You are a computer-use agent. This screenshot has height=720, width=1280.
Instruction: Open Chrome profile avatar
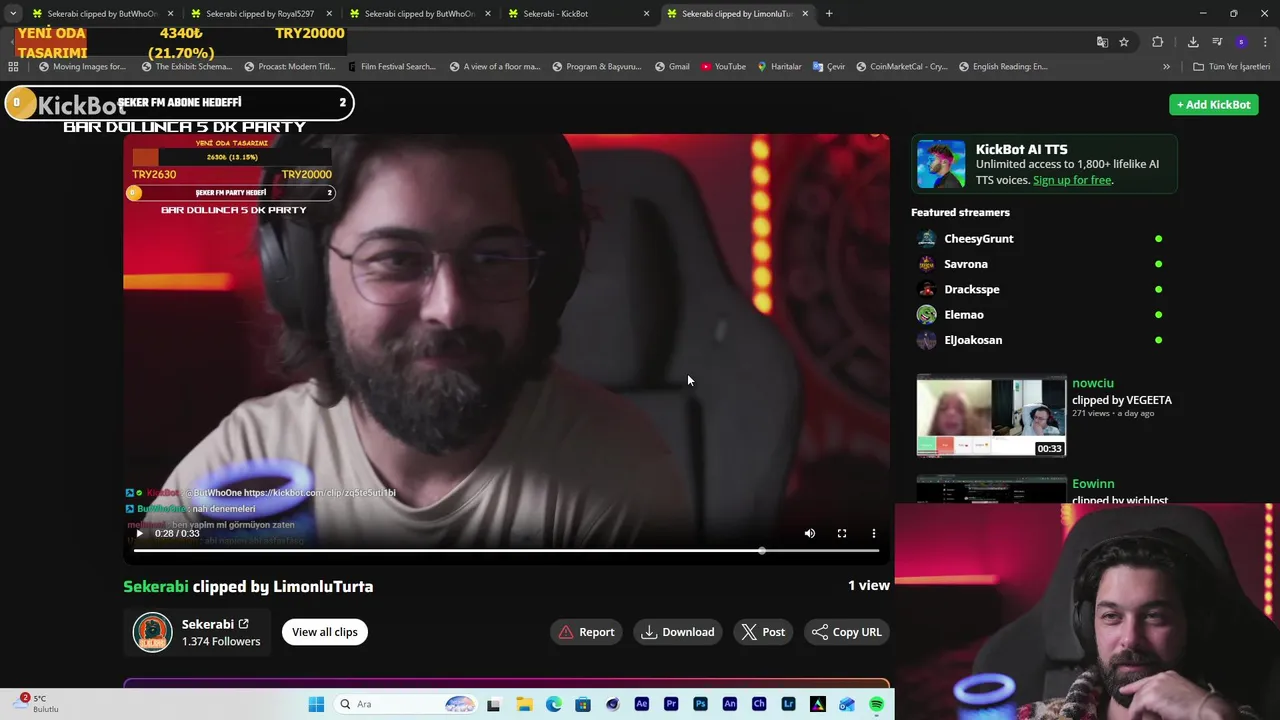[x=1241, y=42]
